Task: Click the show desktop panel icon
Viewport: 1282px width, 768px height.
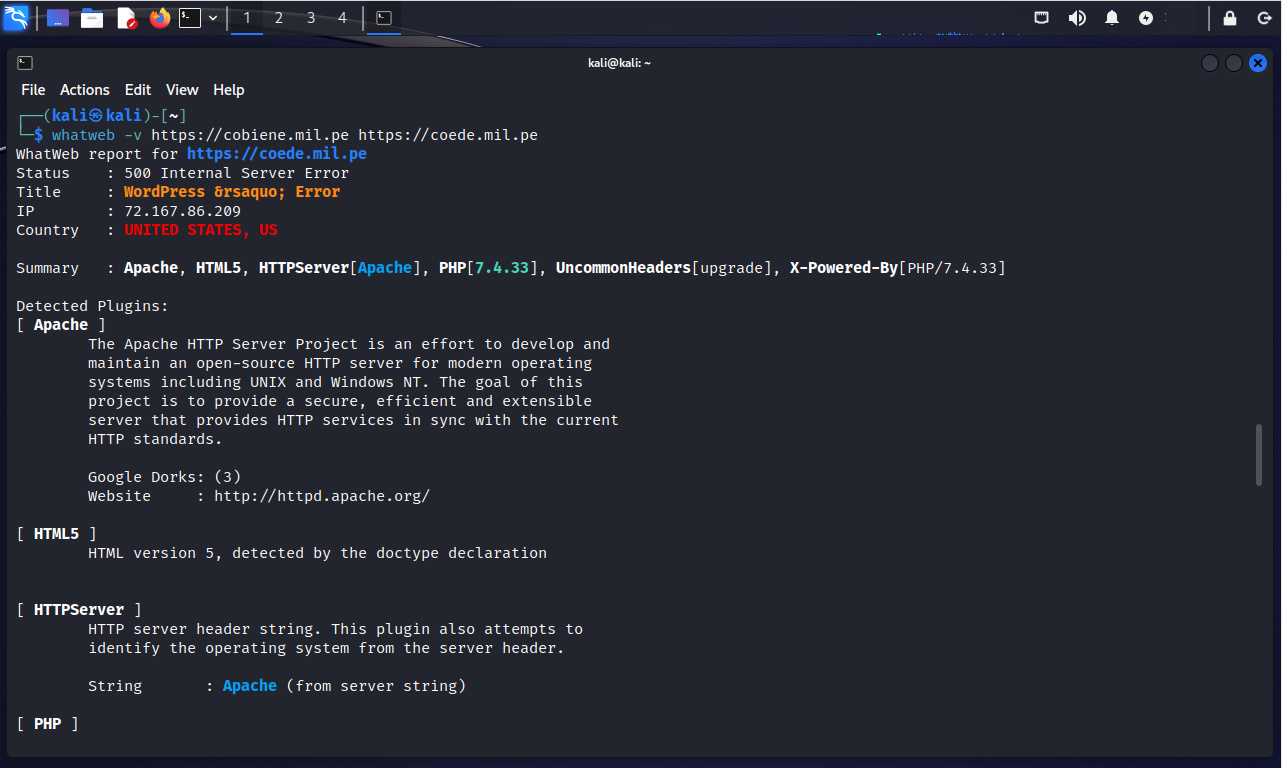Action: (58, 18)
